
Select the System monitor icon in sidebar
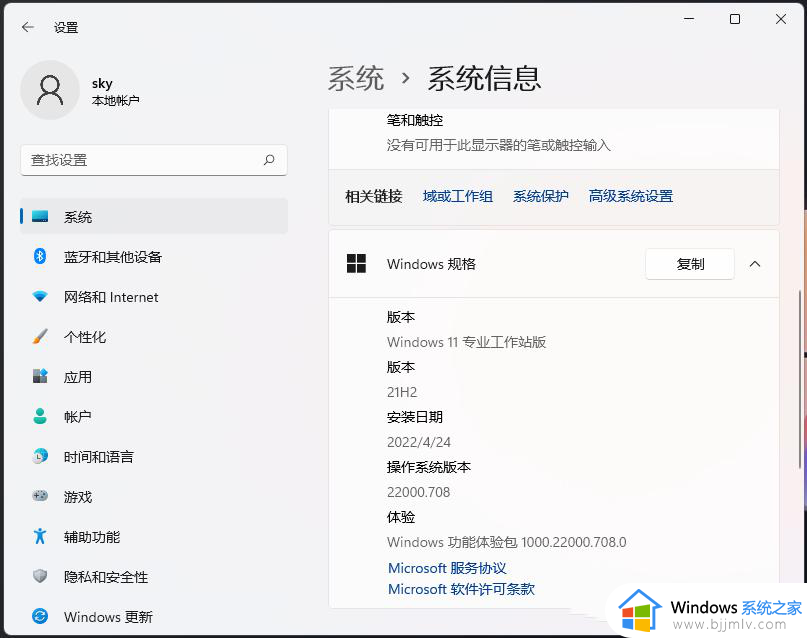point(40,217)
